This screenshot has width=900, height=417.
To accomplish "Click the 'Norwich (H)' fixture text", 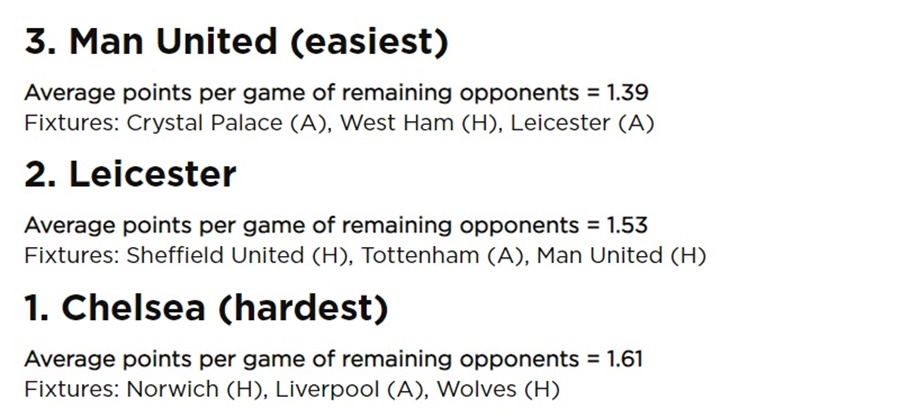I will point(195,389).
